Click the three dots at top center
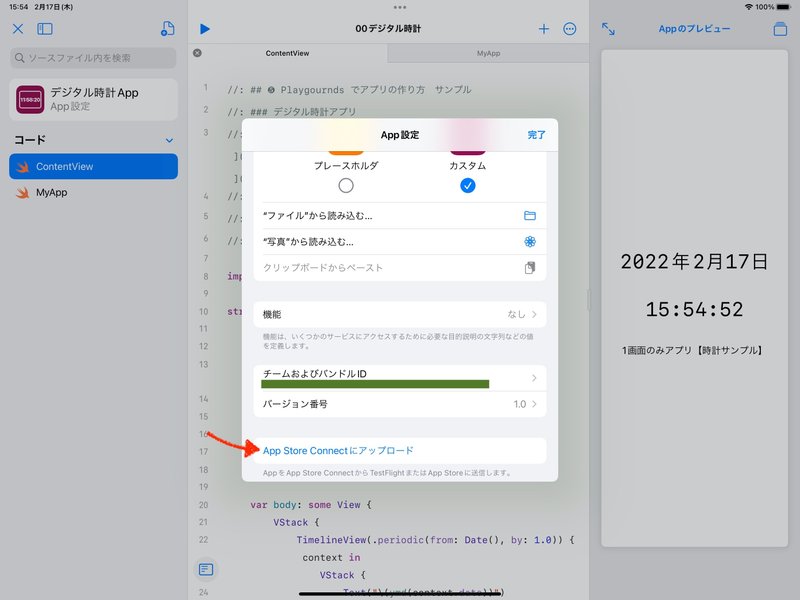The image size is (800, 600). pyautogui.click(x=400, y=7)
